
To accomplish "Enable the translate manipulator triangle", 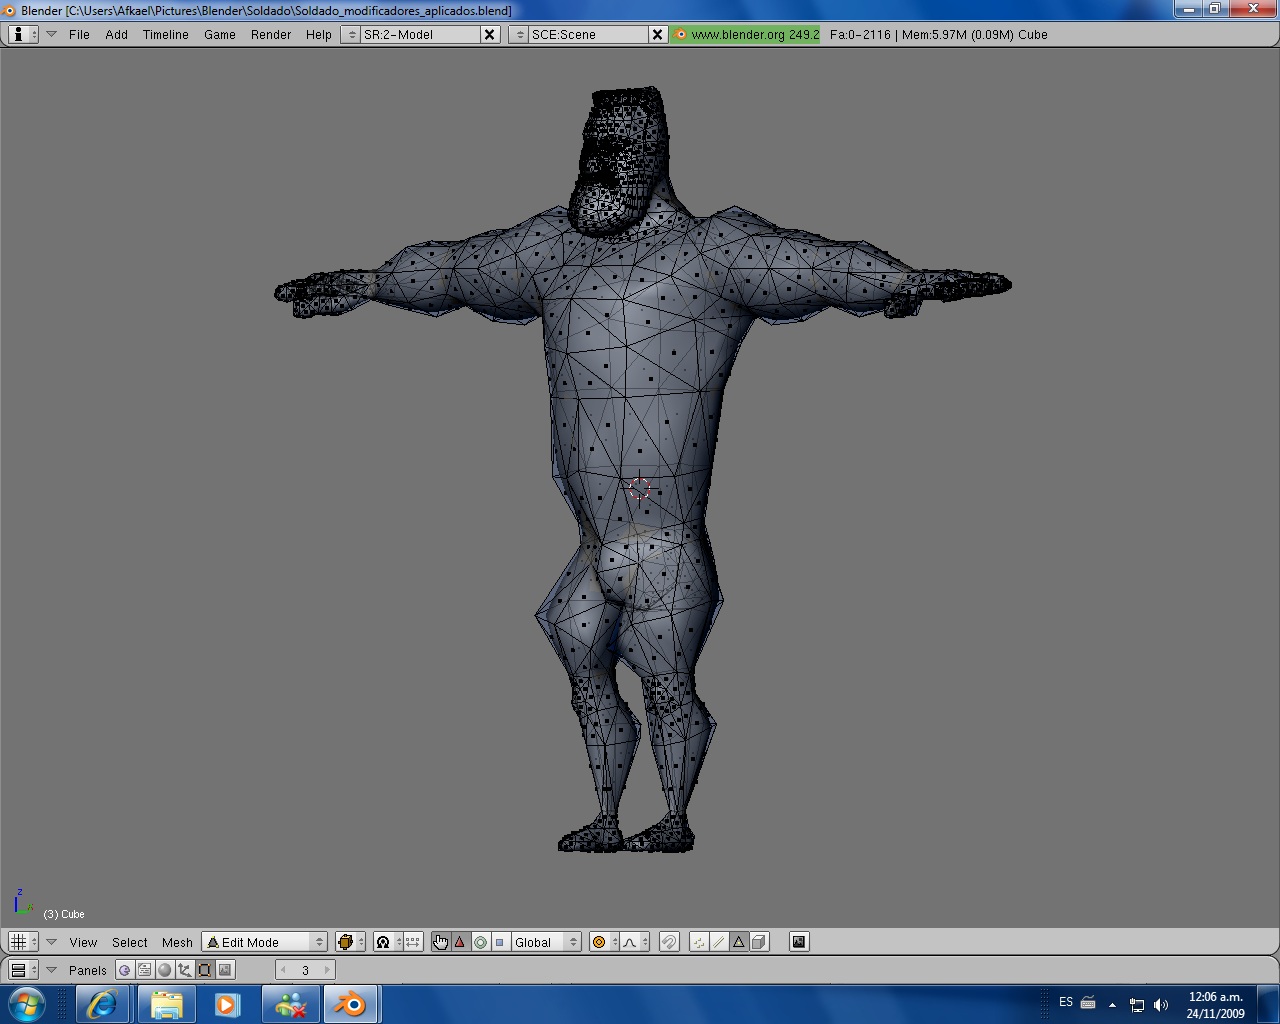I will click(x=460, y=942).
